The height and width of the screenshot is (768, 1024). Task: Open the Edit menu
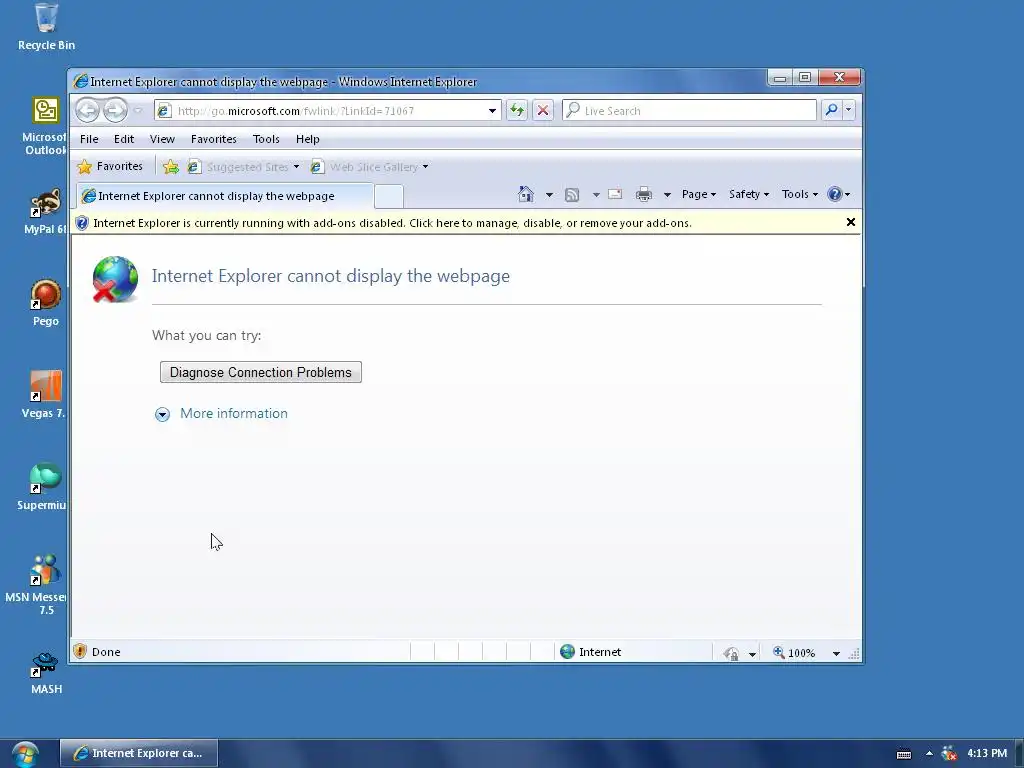tap(123, 139)
